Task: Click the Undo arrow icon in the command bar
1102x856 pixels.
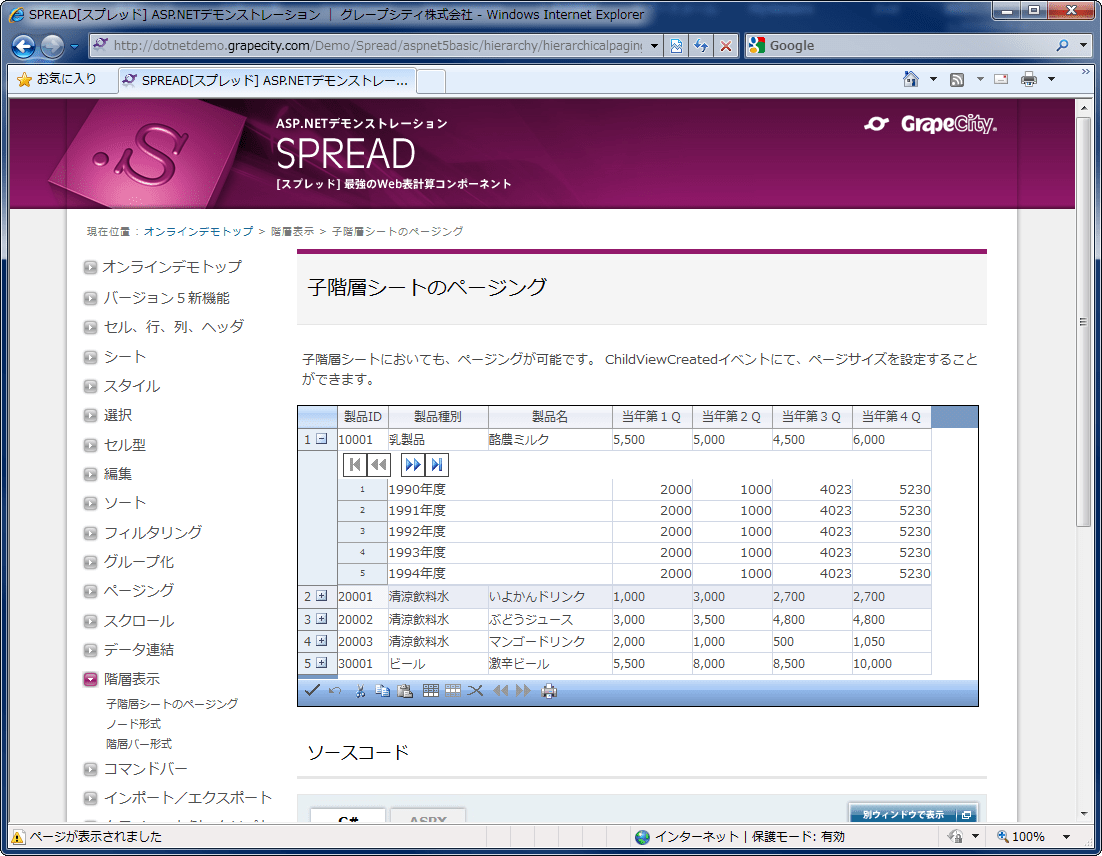Action: point(335,690)
